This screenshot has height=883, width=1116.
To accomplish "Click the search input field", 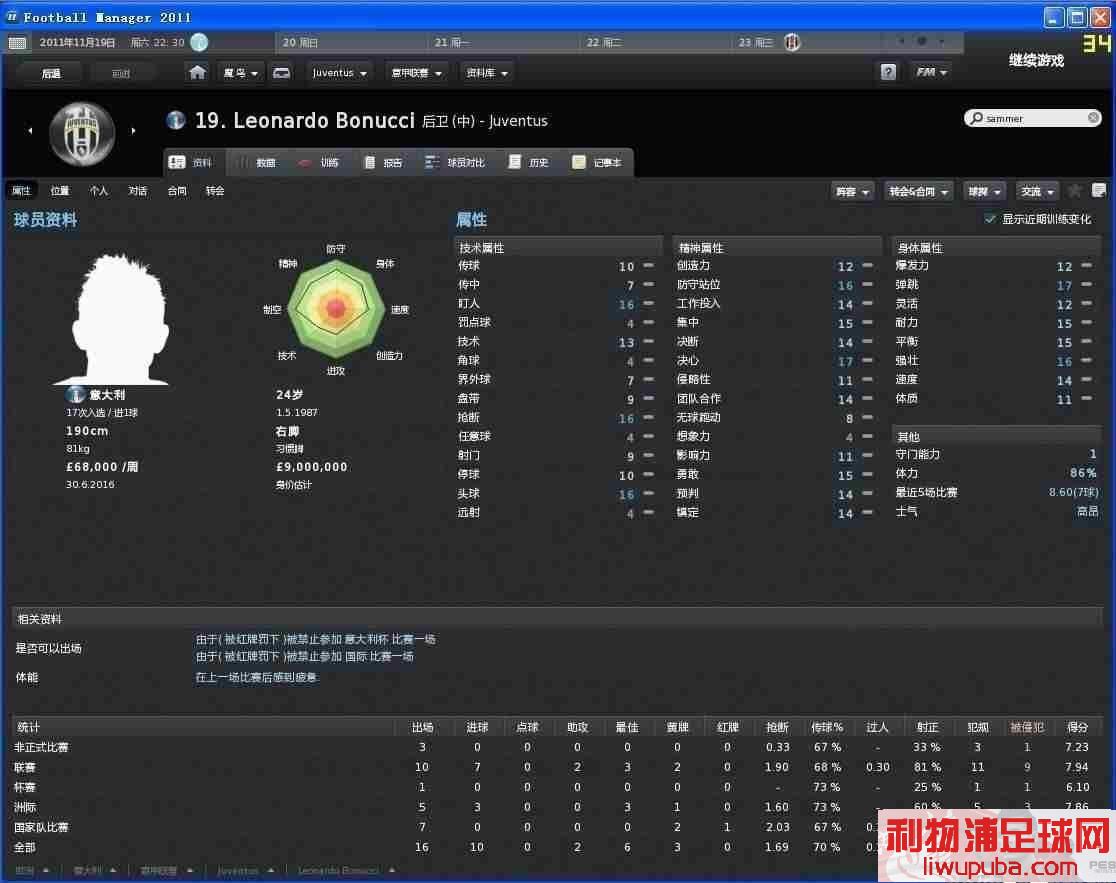I will point(1033,118).
